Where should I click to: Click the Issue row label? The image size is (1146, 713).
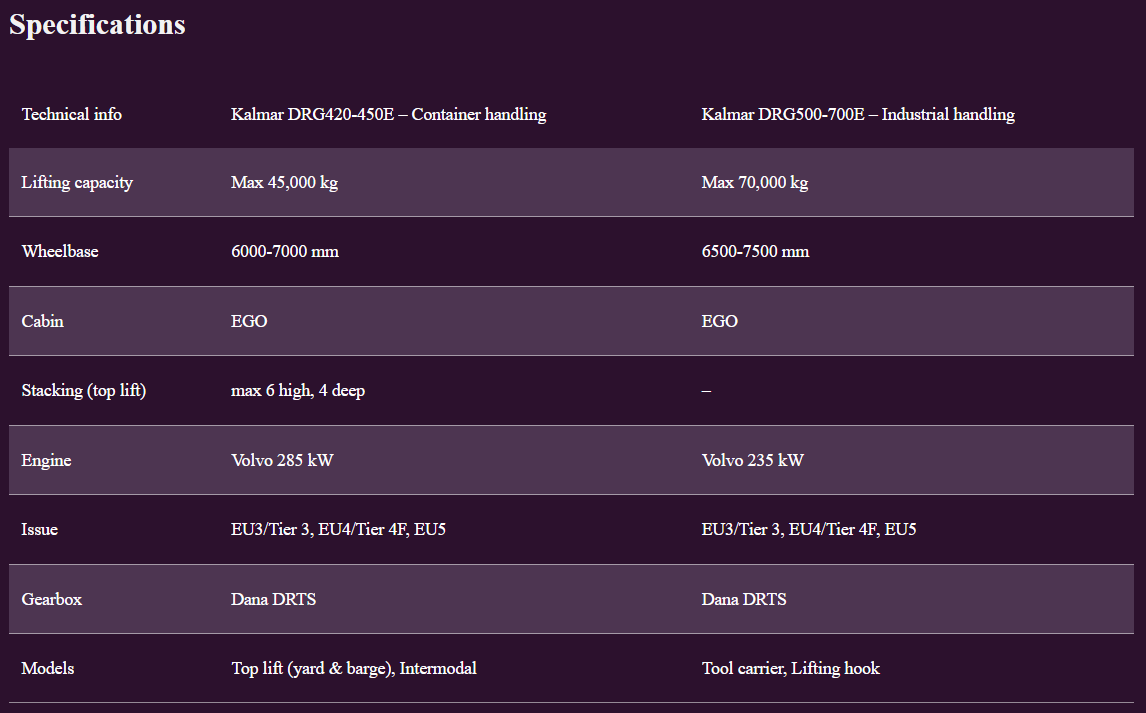(40, 529)
